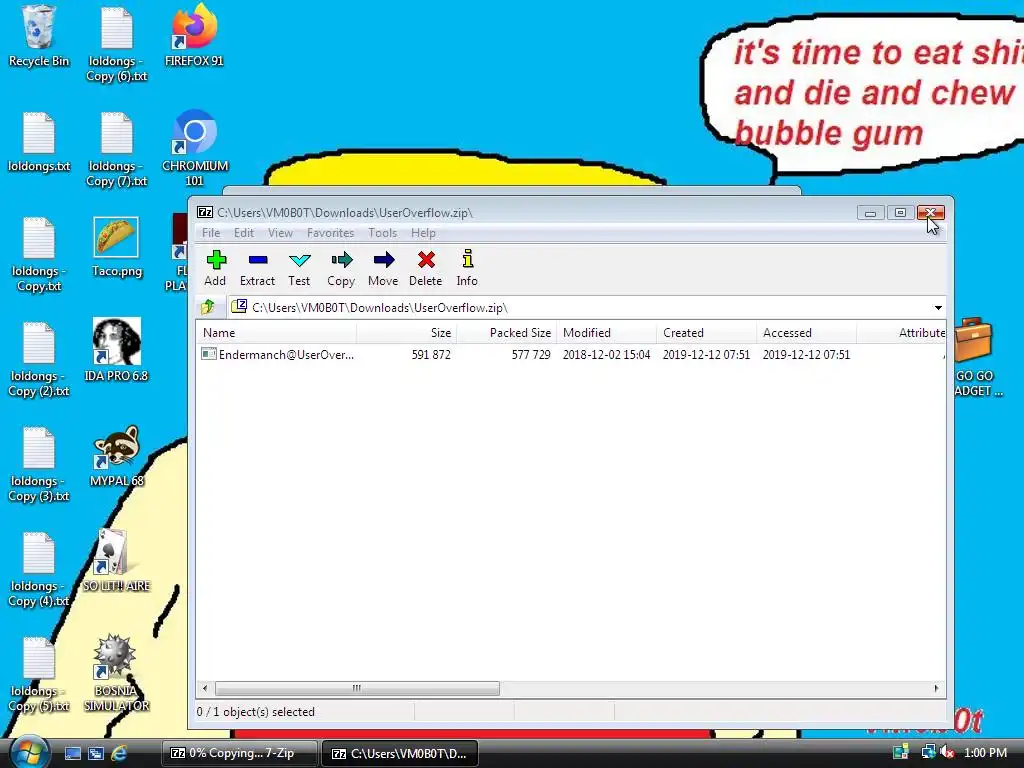Select loldongs - Copy (3).txt file
Screen dimensions: 1024x768
(39, 464)
